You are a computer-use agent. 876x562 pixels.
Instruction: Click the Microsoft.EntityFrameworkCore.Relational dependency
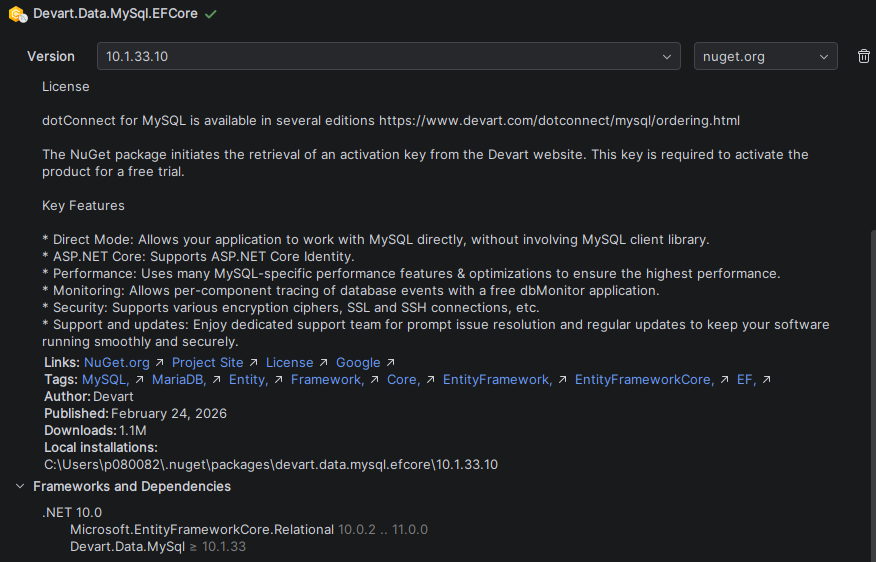click(x=249, y=530)
